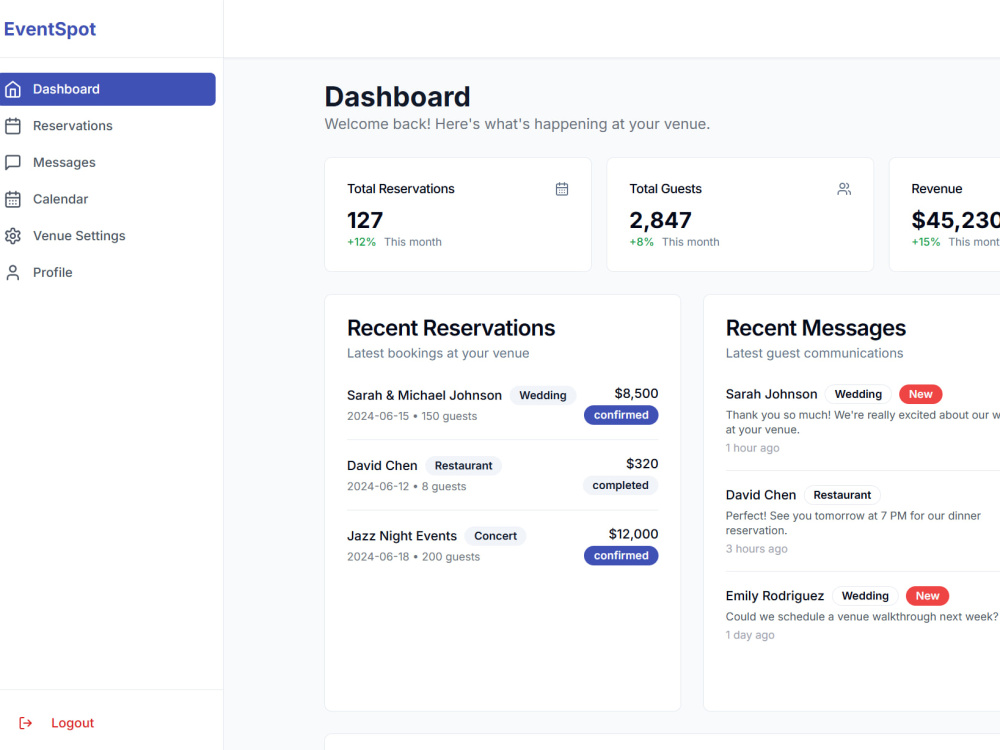Image resolution: width=1000 pixels, height=750 pixels.
Task: Click New badge on Sarah Johnson message
Action: [920, 394]
